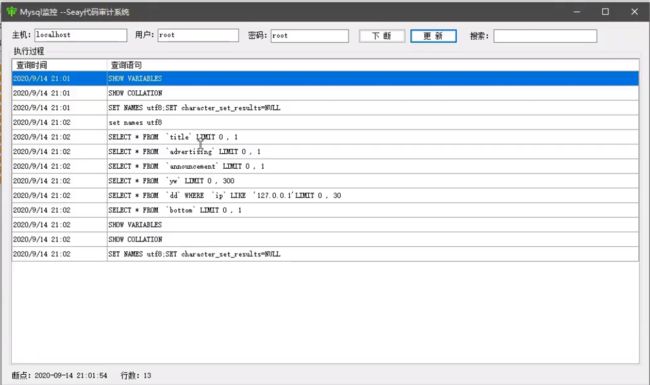Focus the 搜索 search box
Screen dimensions: 650x385
pyautogui.click(x=545, y=36)
